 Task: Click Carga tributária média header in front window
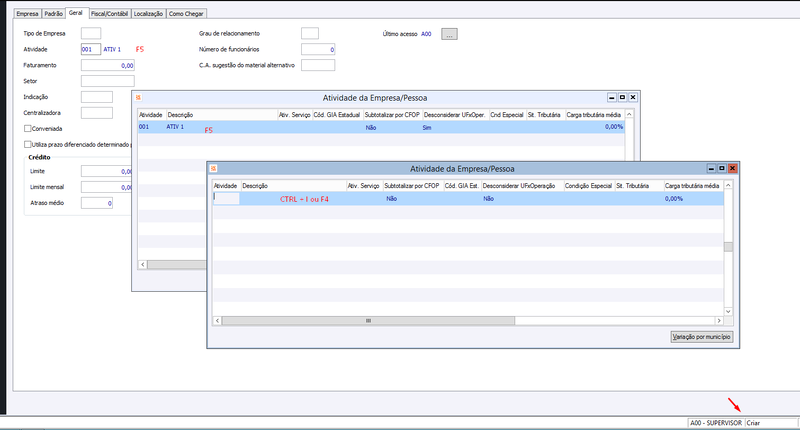(x=693, y=186)
